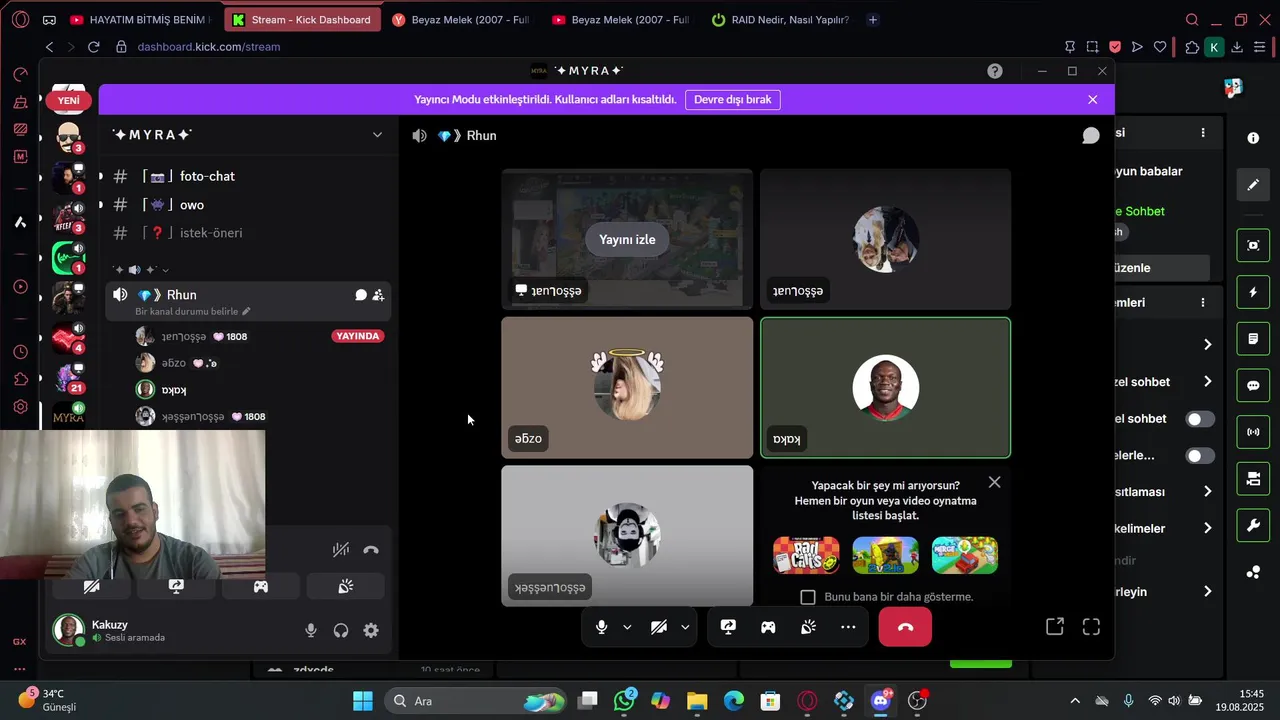The image size is (1280, 720).
Task: Dismiss the purple streamer mode banner
Action: [1093, 100]
